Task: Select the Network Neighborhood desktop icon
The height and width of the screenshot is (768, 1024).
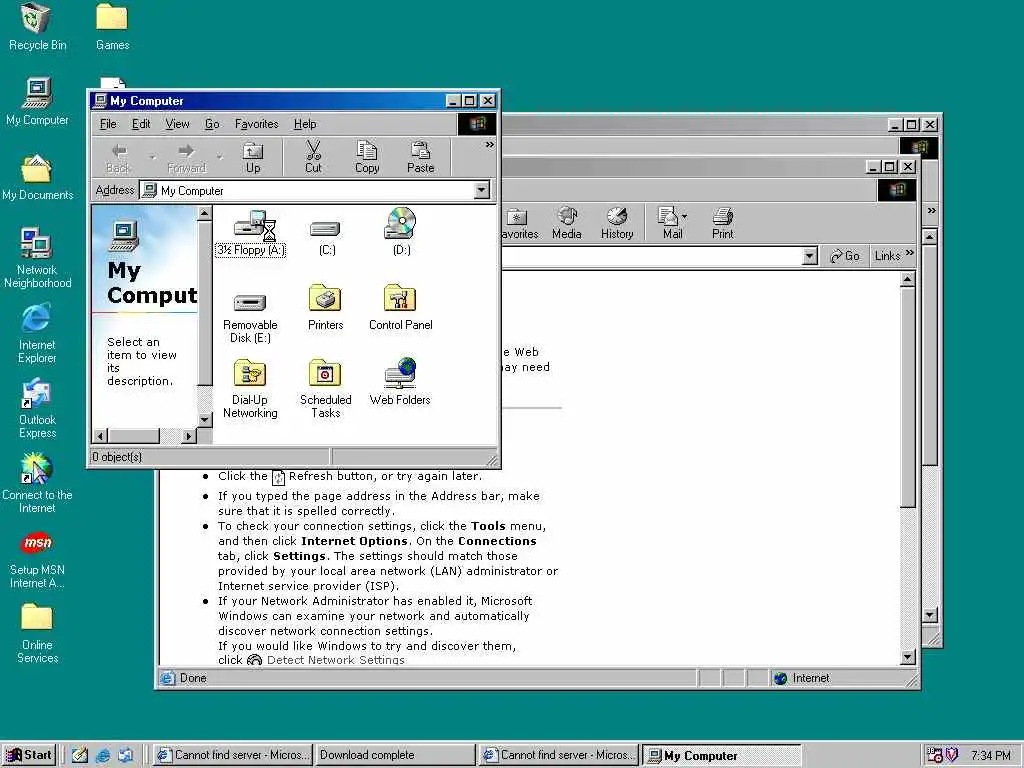Action: point(37,258)
